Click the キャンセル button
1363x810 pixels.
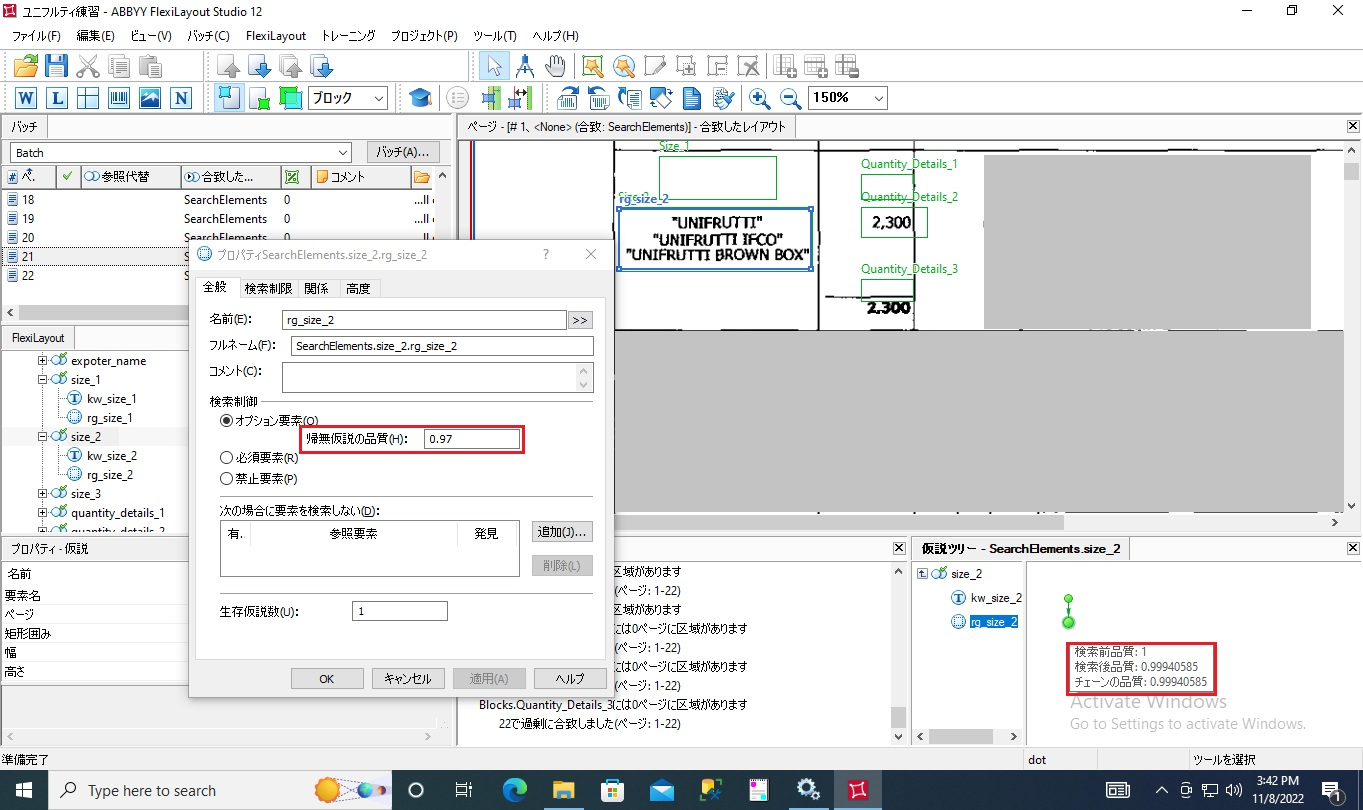click(x=408, y=678)
